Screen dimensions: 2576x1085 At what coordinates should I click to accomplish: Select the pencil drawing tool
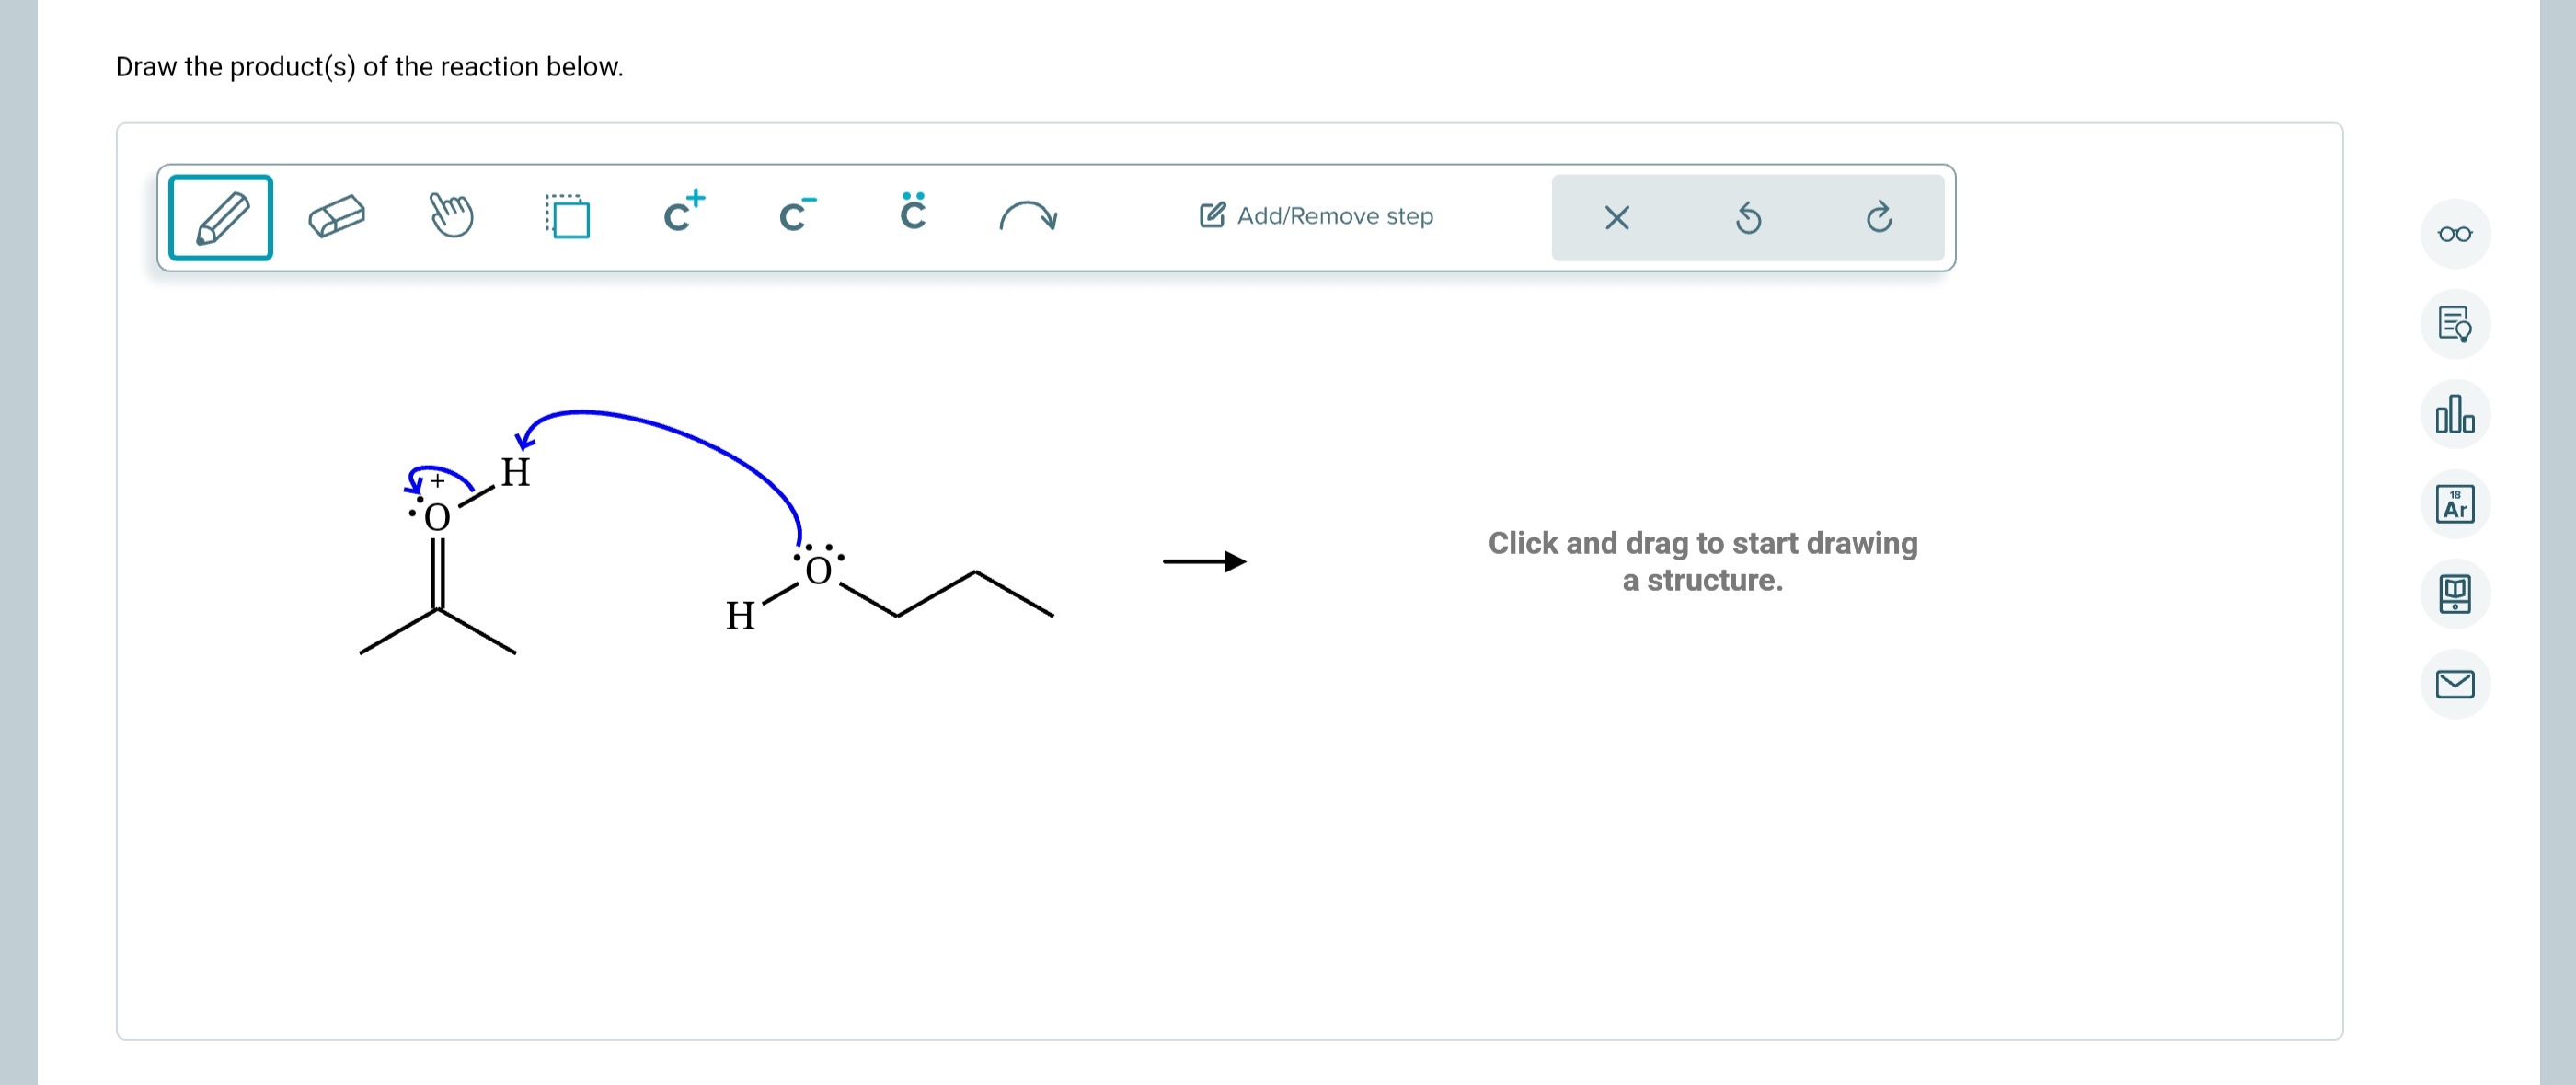pyautogui.click(x=219, y=216)
